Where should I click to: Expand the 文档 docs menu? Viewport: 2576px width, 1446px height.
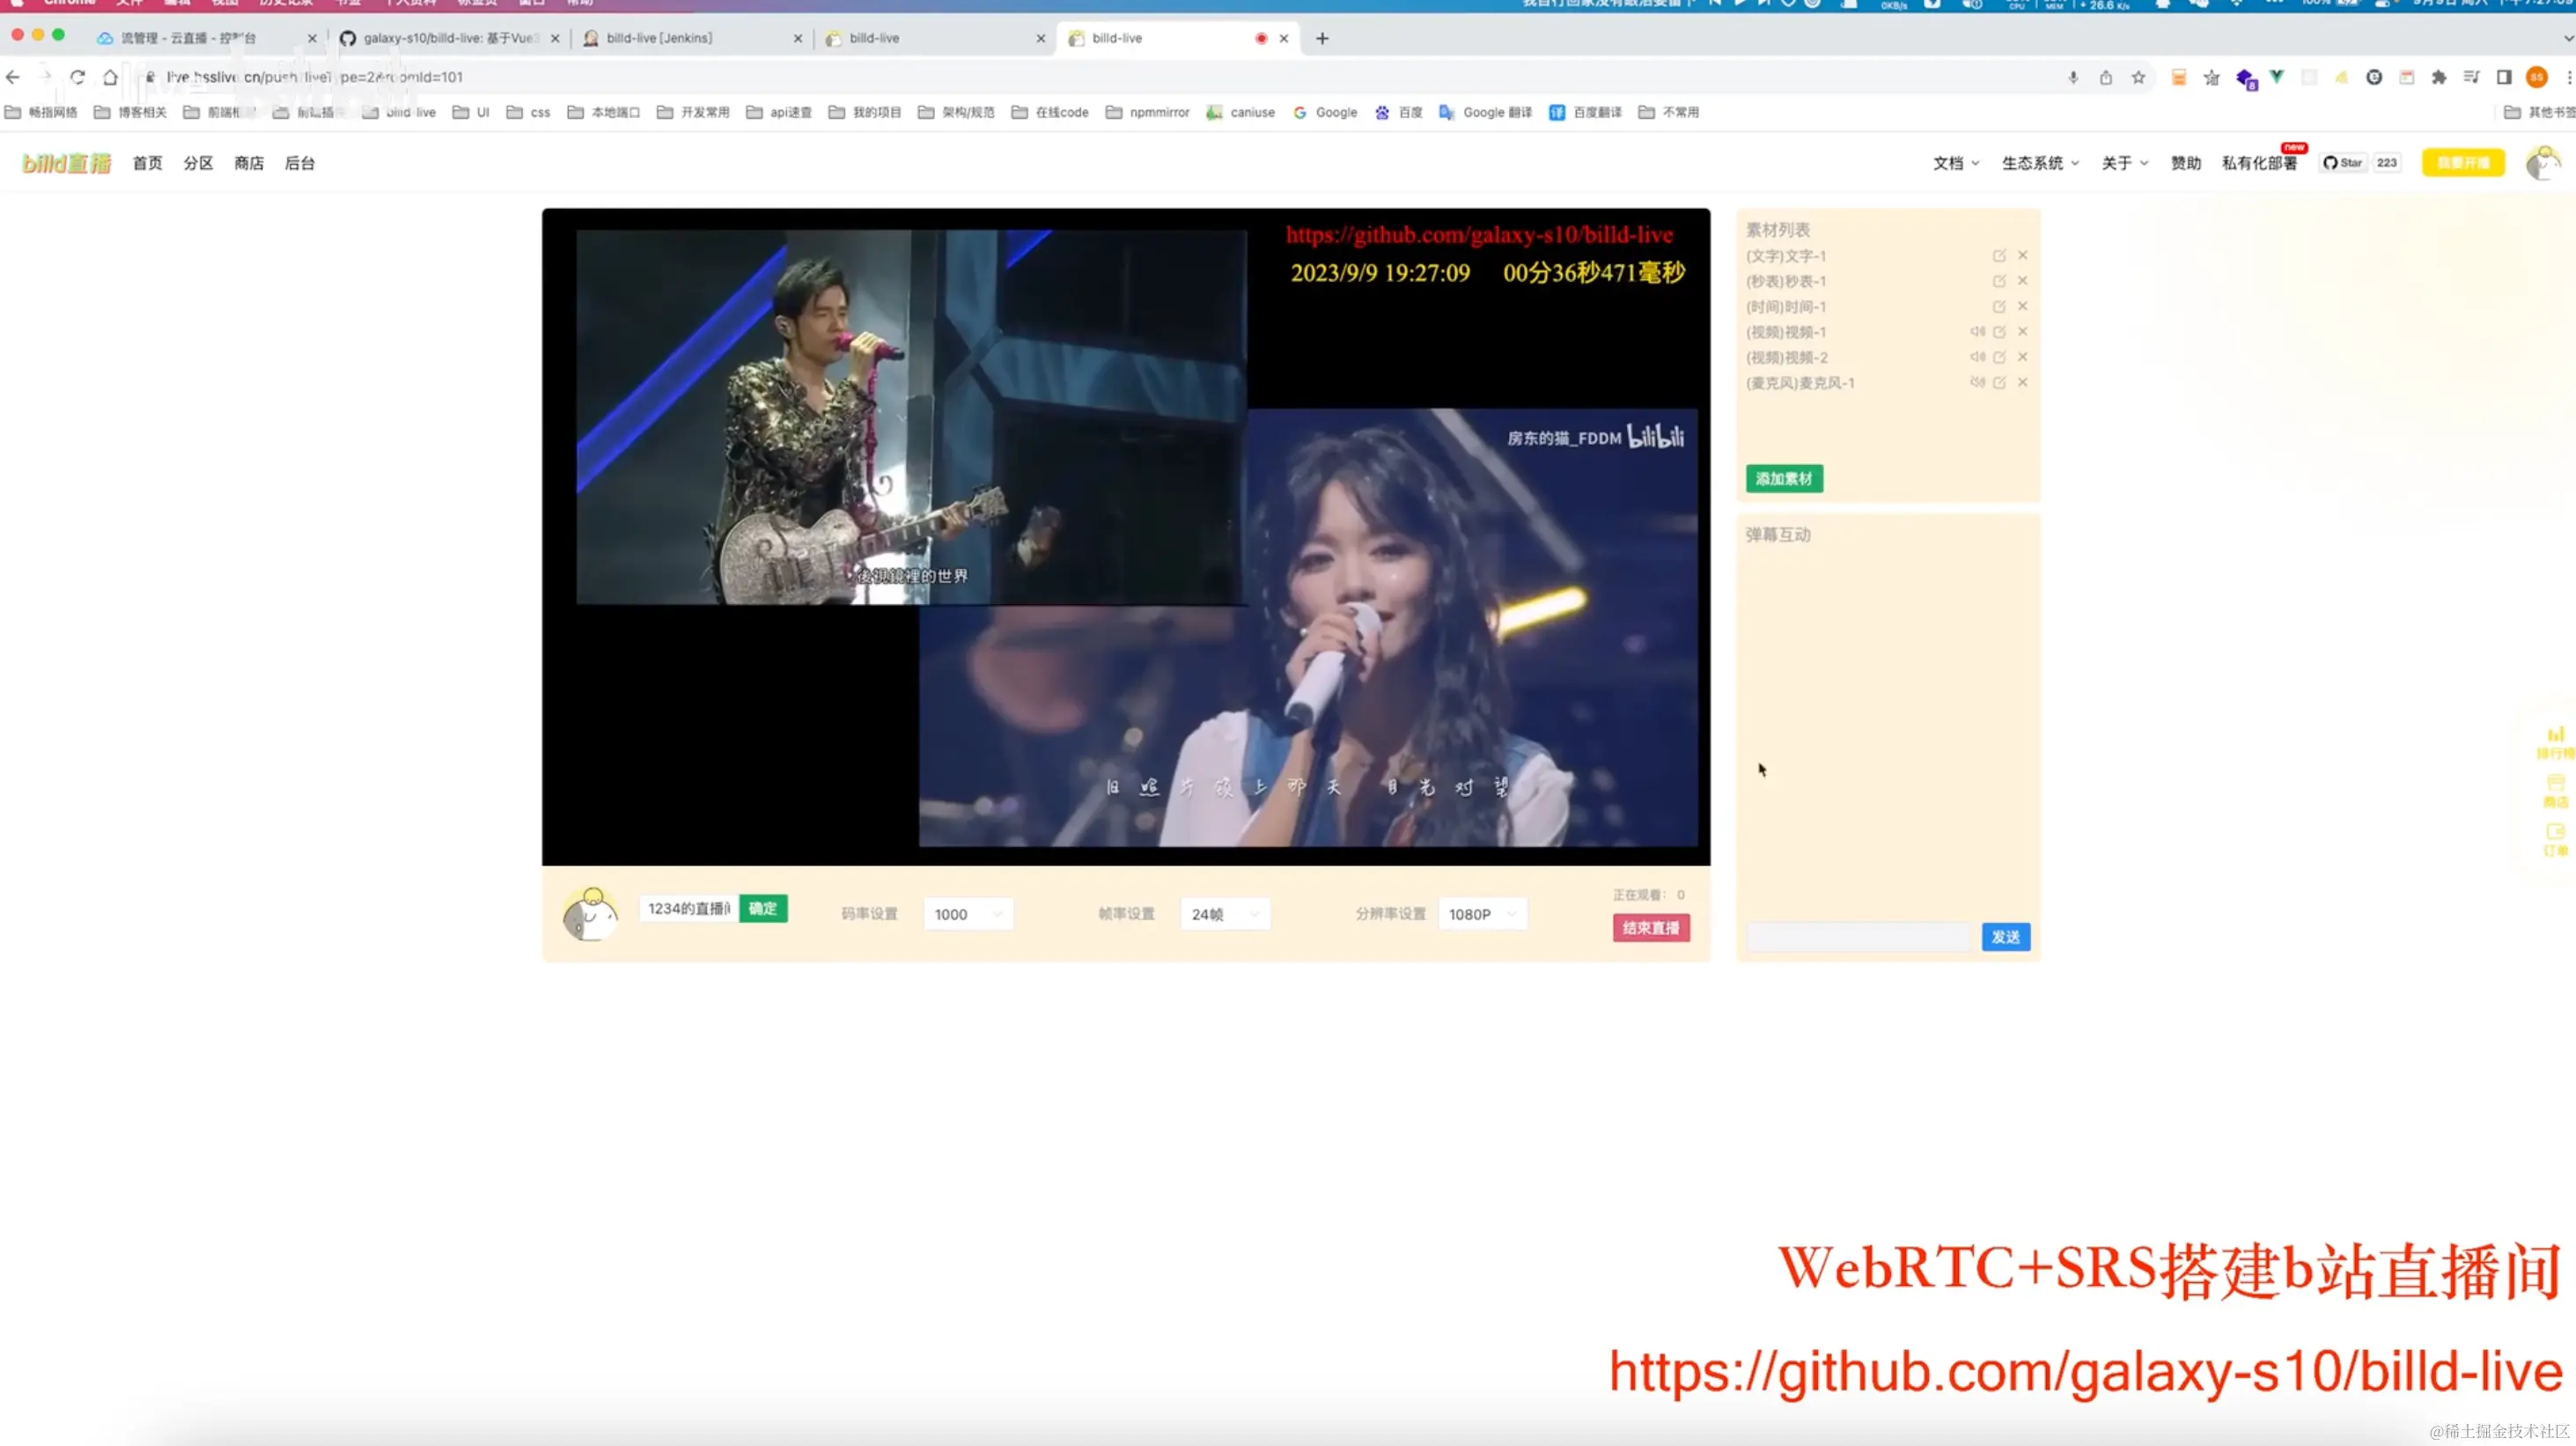(1955, 163)
